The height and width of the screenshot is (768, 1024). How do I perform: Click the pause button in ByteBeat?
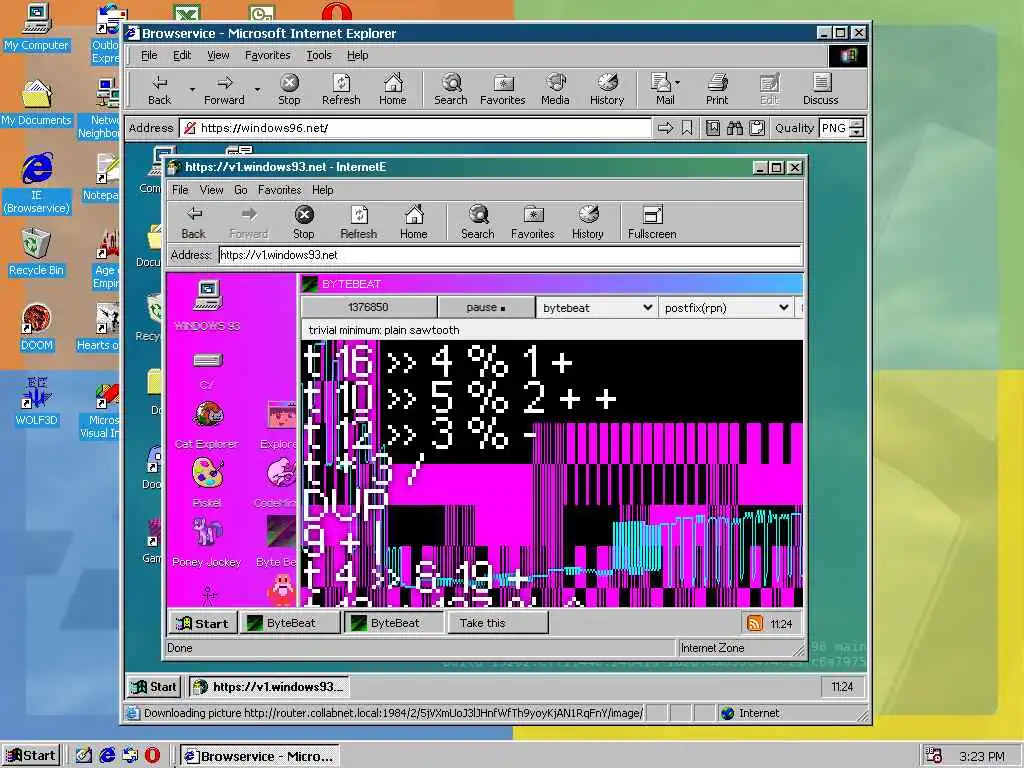(x=485, y=307)
